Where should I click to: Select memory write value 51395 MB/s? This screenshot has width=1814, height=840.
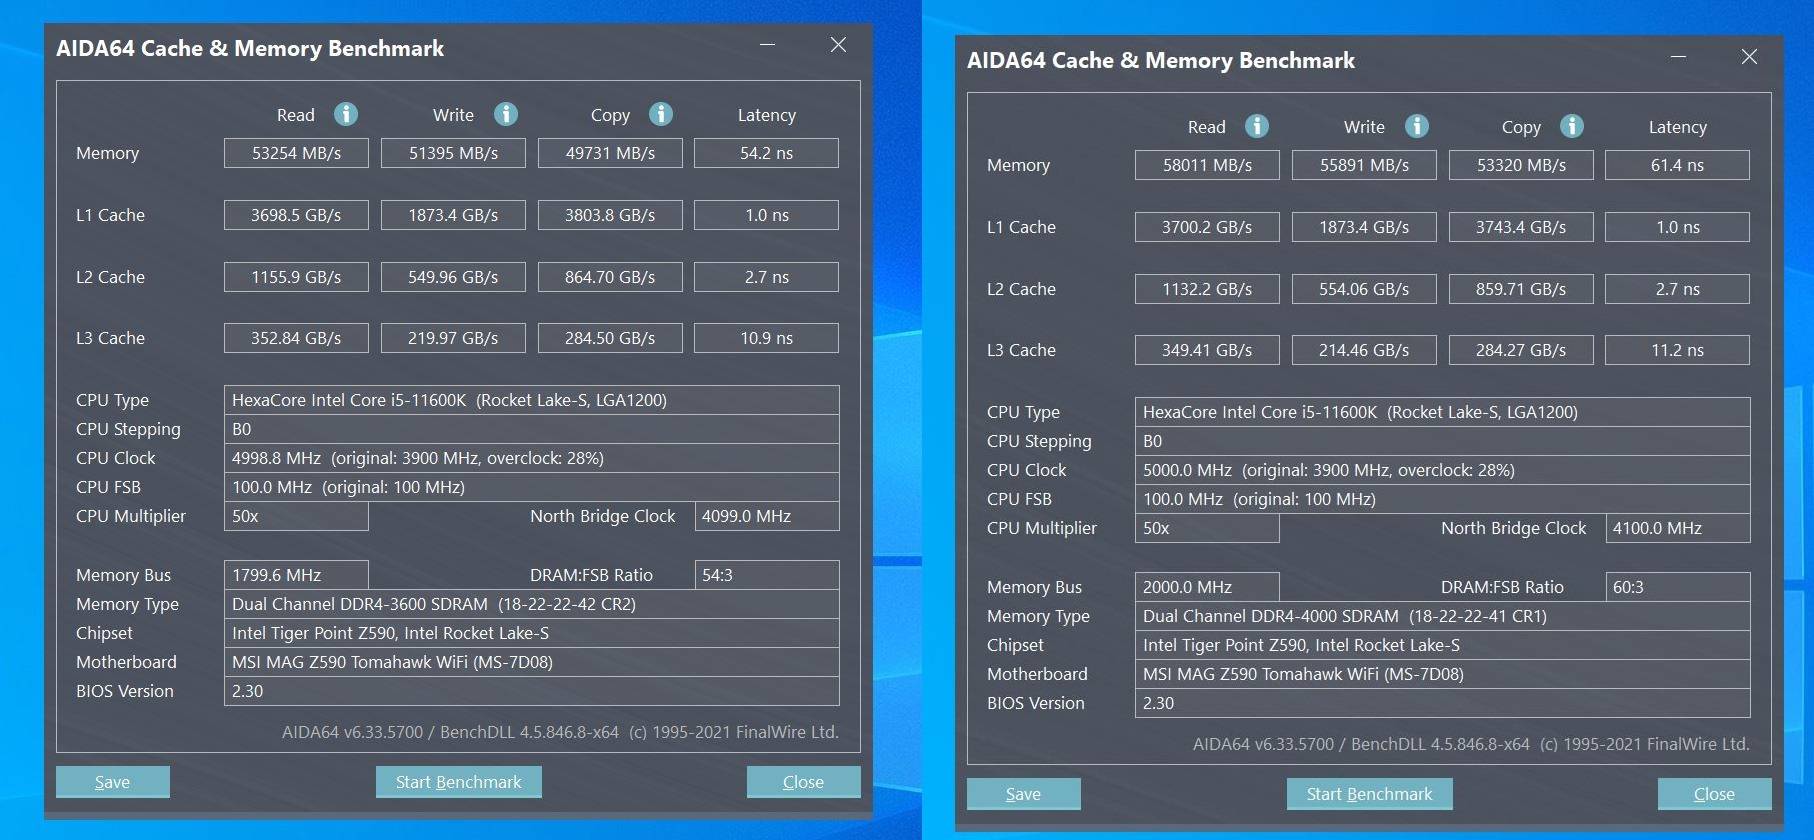(453, 153)
